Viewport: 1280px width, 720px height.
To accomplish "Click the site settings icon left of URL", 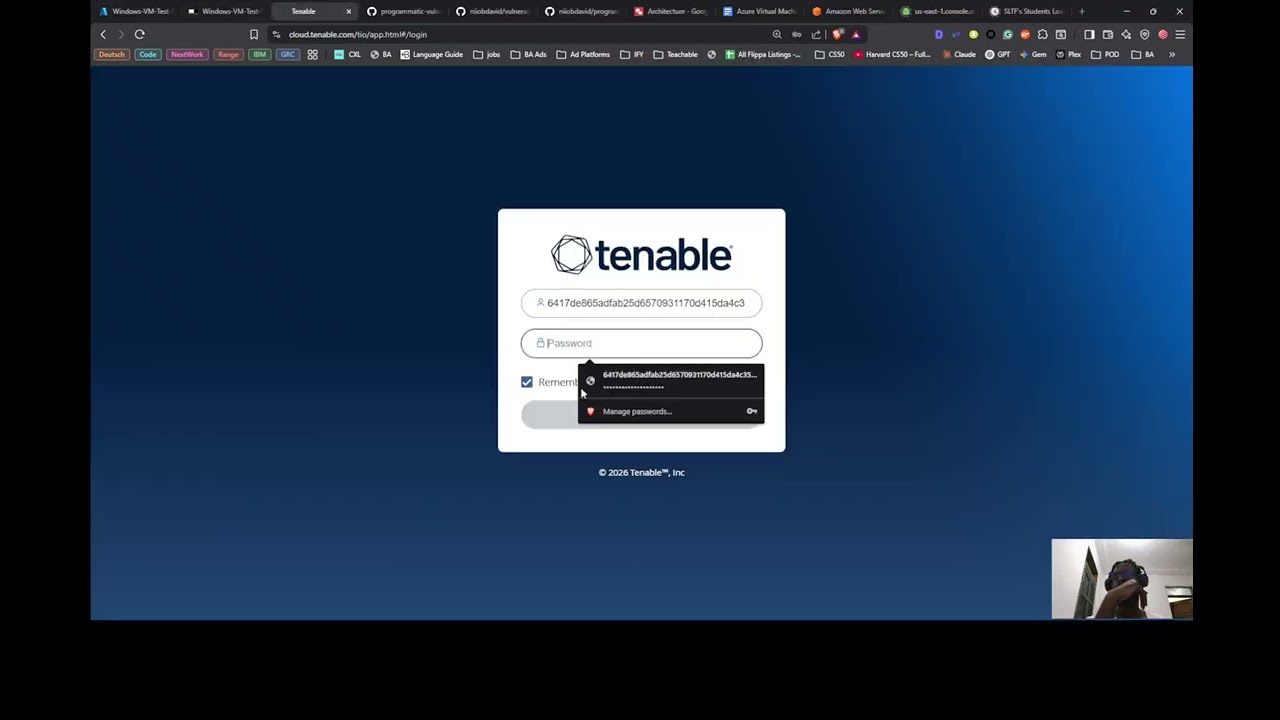I will [277, 34].
